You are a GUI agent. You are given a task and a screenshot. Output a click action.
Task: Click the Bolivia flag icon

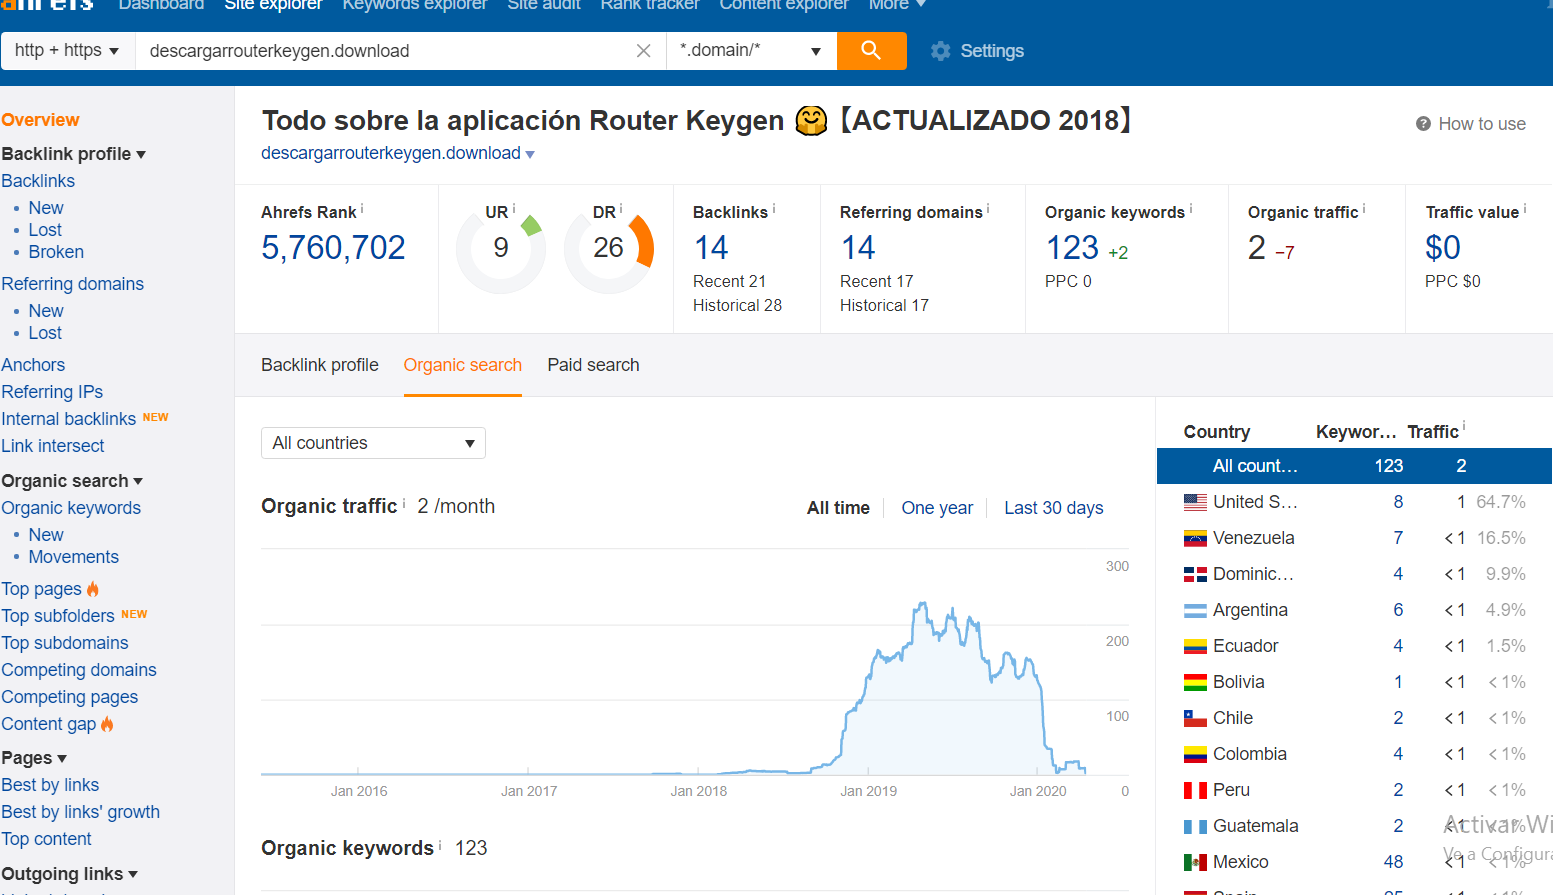point(1195,682)
